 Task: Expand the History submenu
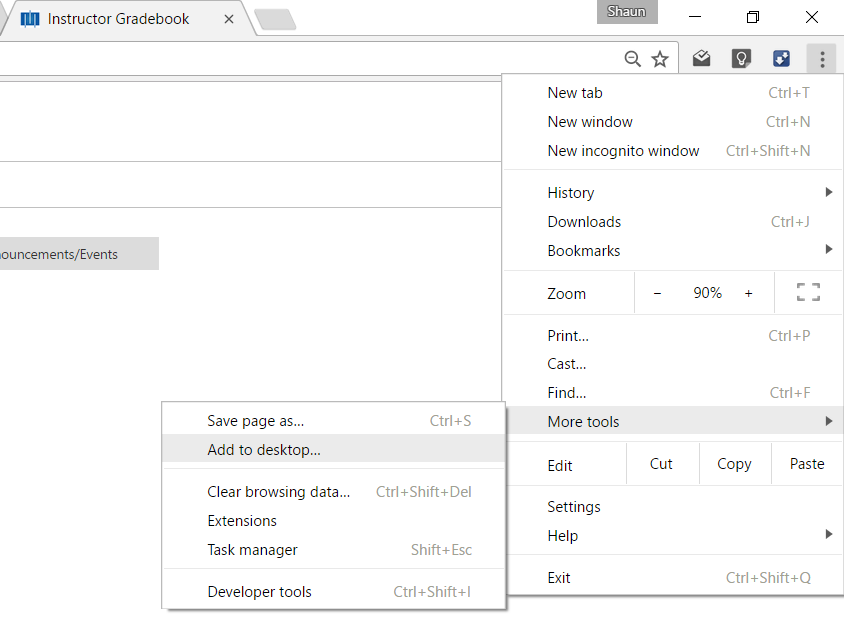click(673, 193)
